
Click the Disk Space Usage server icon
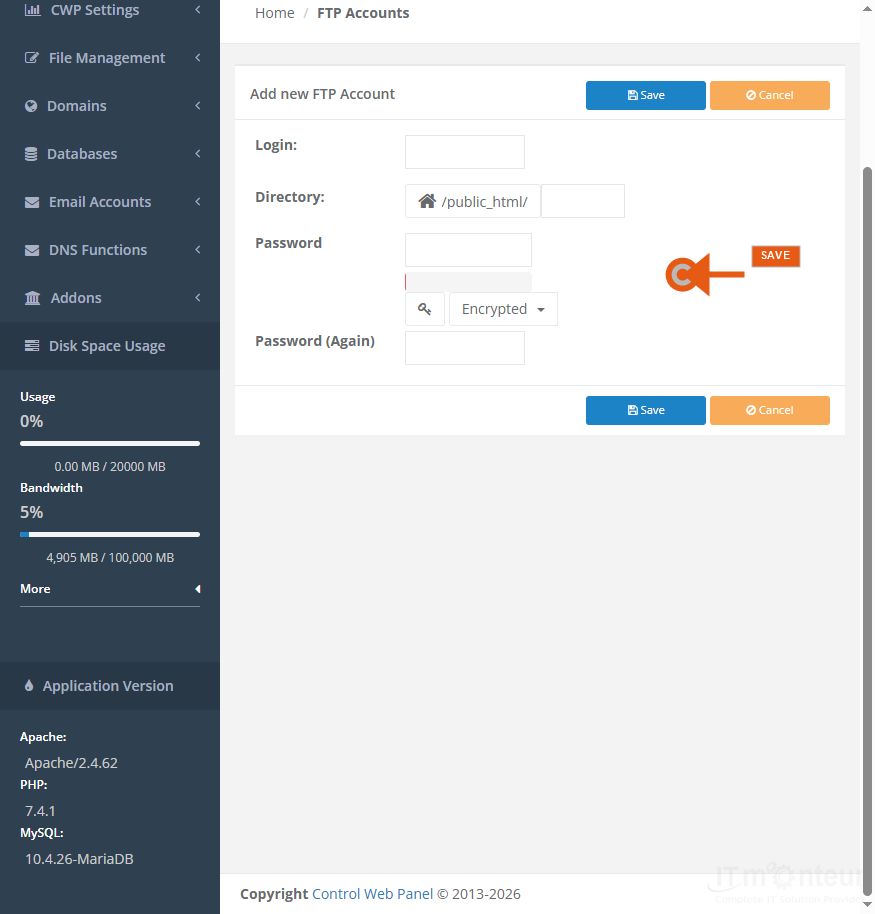(x=32, y=346)
